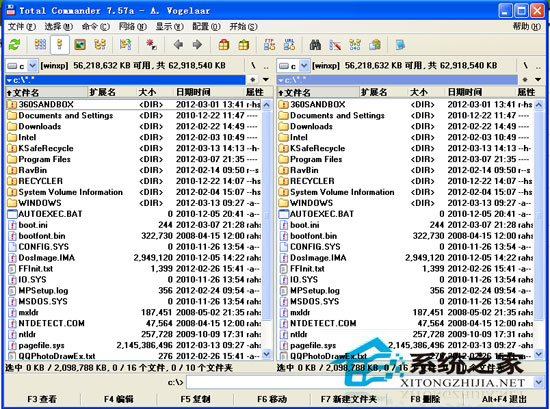Open the FTP URL new connection icon

pos(289,45)
